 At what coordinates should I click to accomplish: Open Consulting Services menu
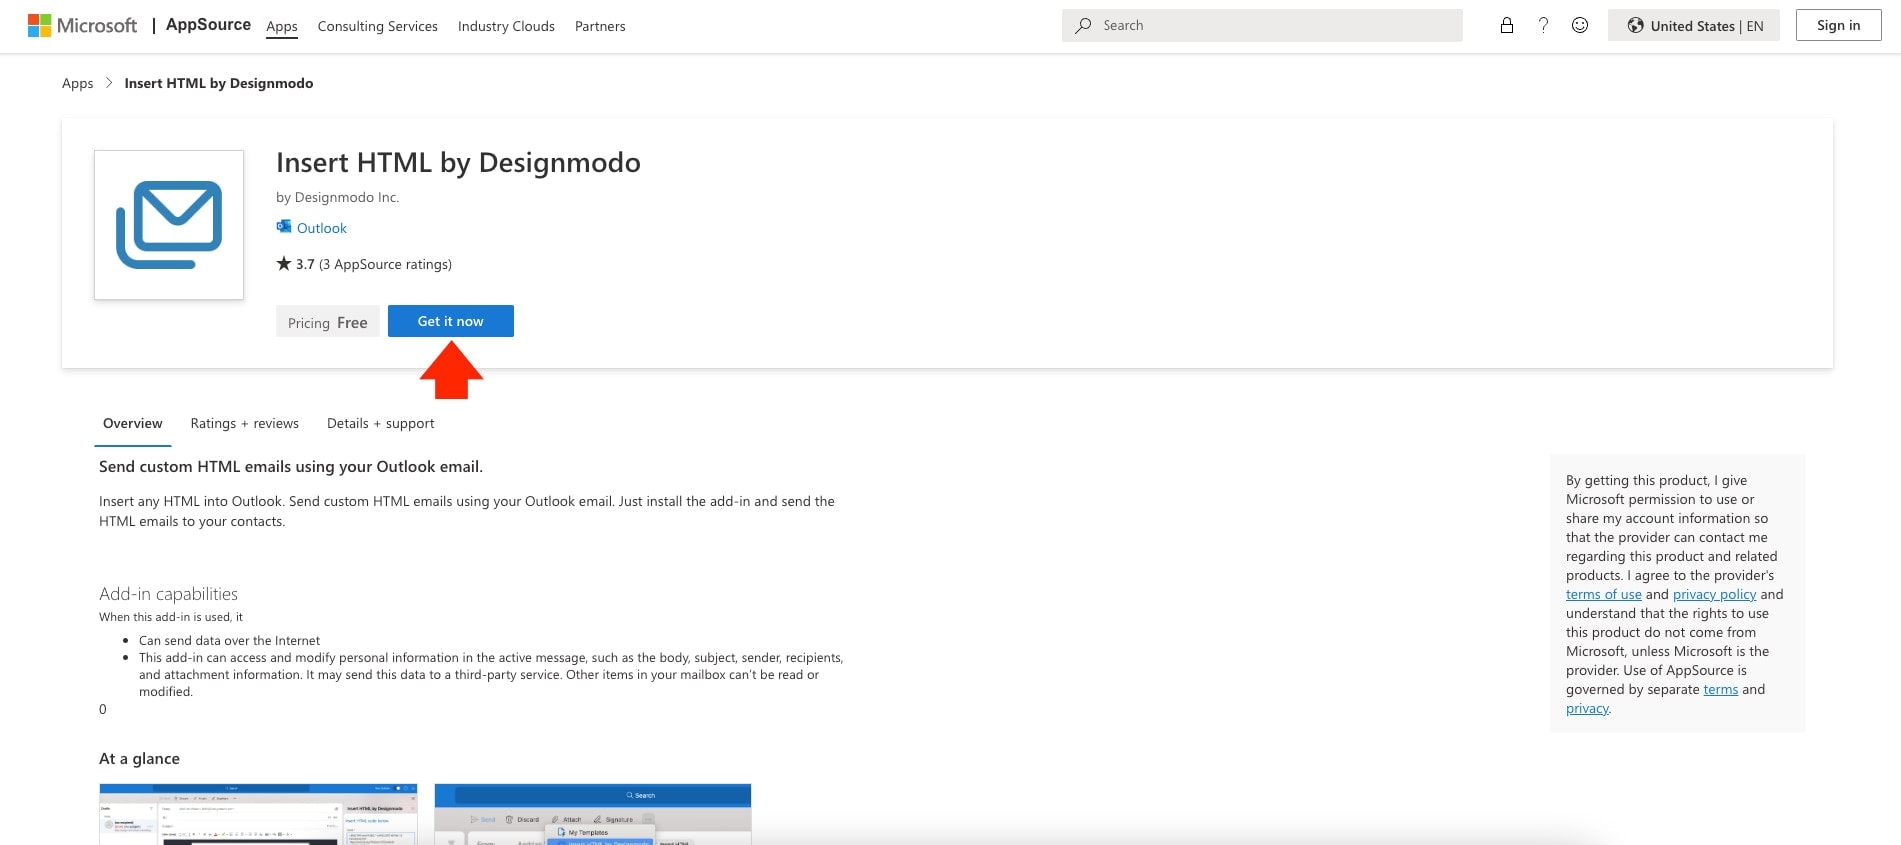(x=378, y=26)
